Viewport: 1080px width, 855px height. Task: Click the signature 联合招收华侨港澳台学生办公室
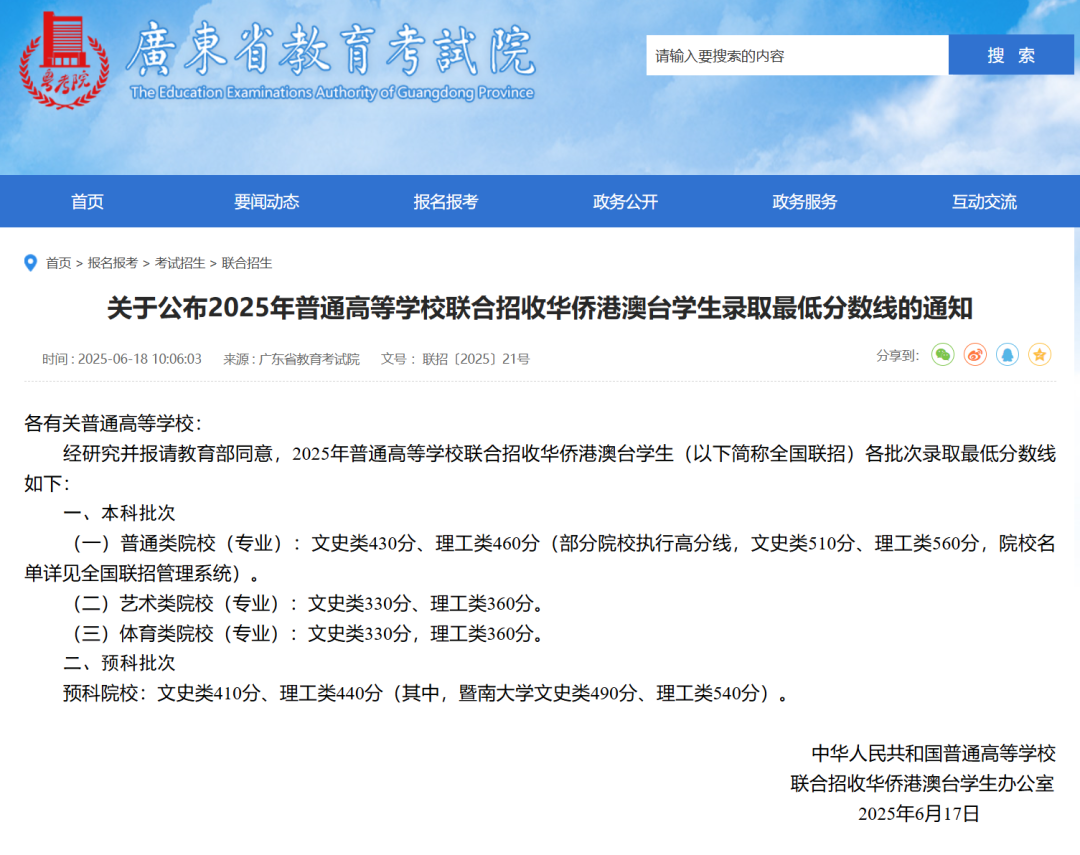coord(923,784)
